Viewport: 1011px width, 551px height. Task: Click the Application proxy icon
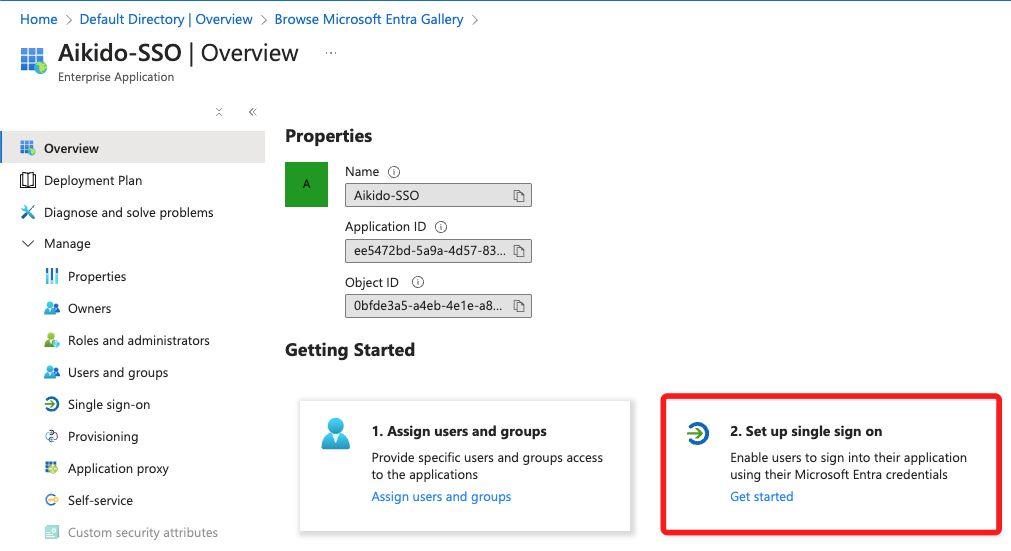52,468
